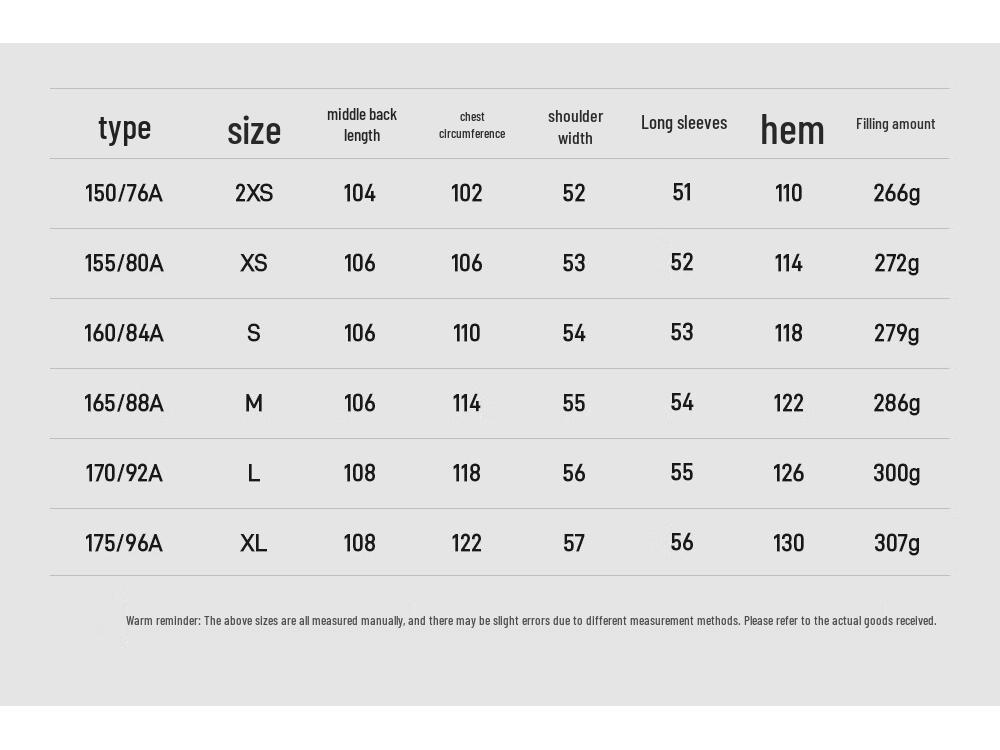Click the 150/76A type cell

124,193
